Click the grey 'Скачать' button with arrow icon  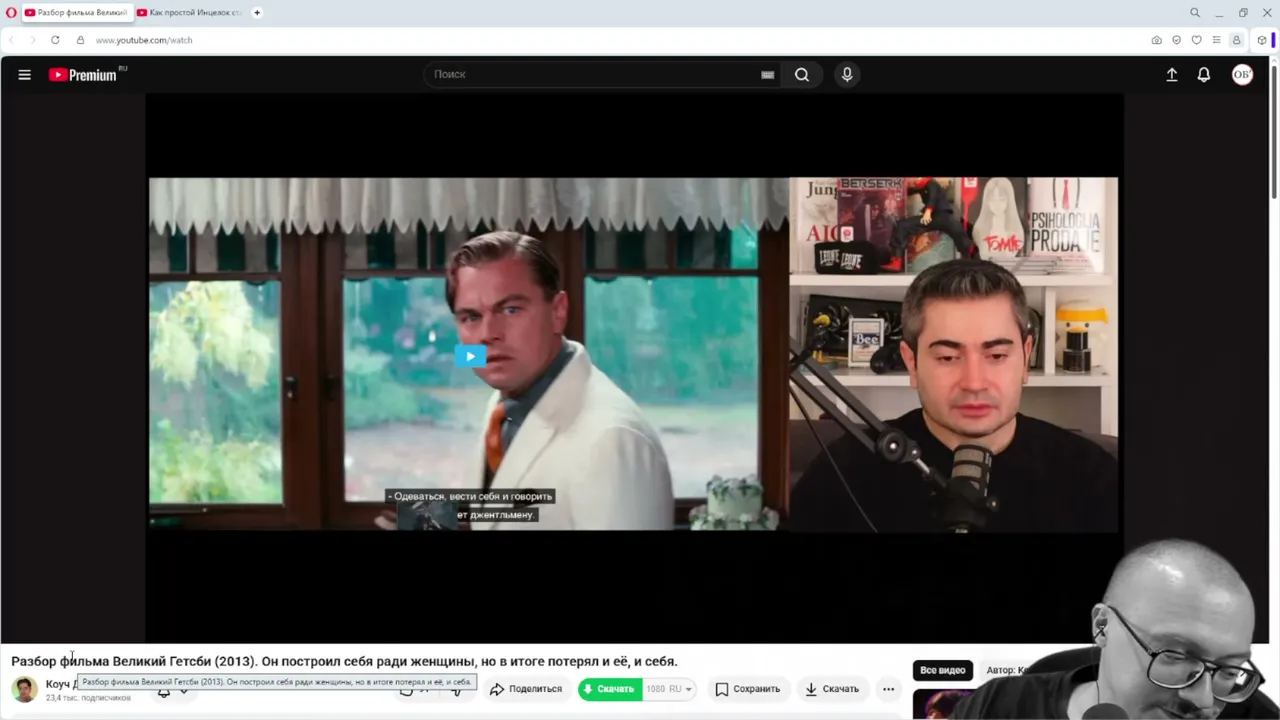[832, 689]
